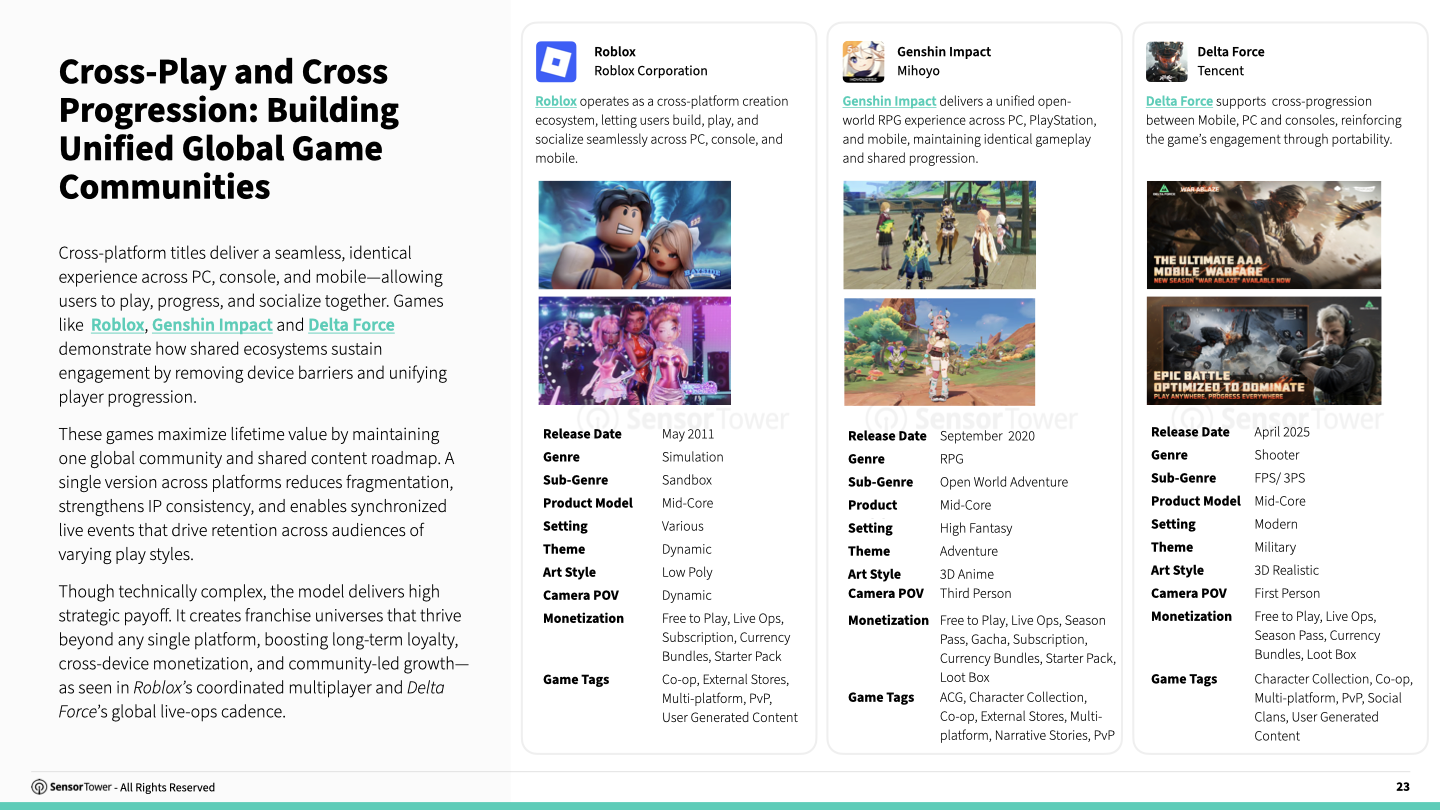Open the Genshin Impact link in the paragraph

212,324
